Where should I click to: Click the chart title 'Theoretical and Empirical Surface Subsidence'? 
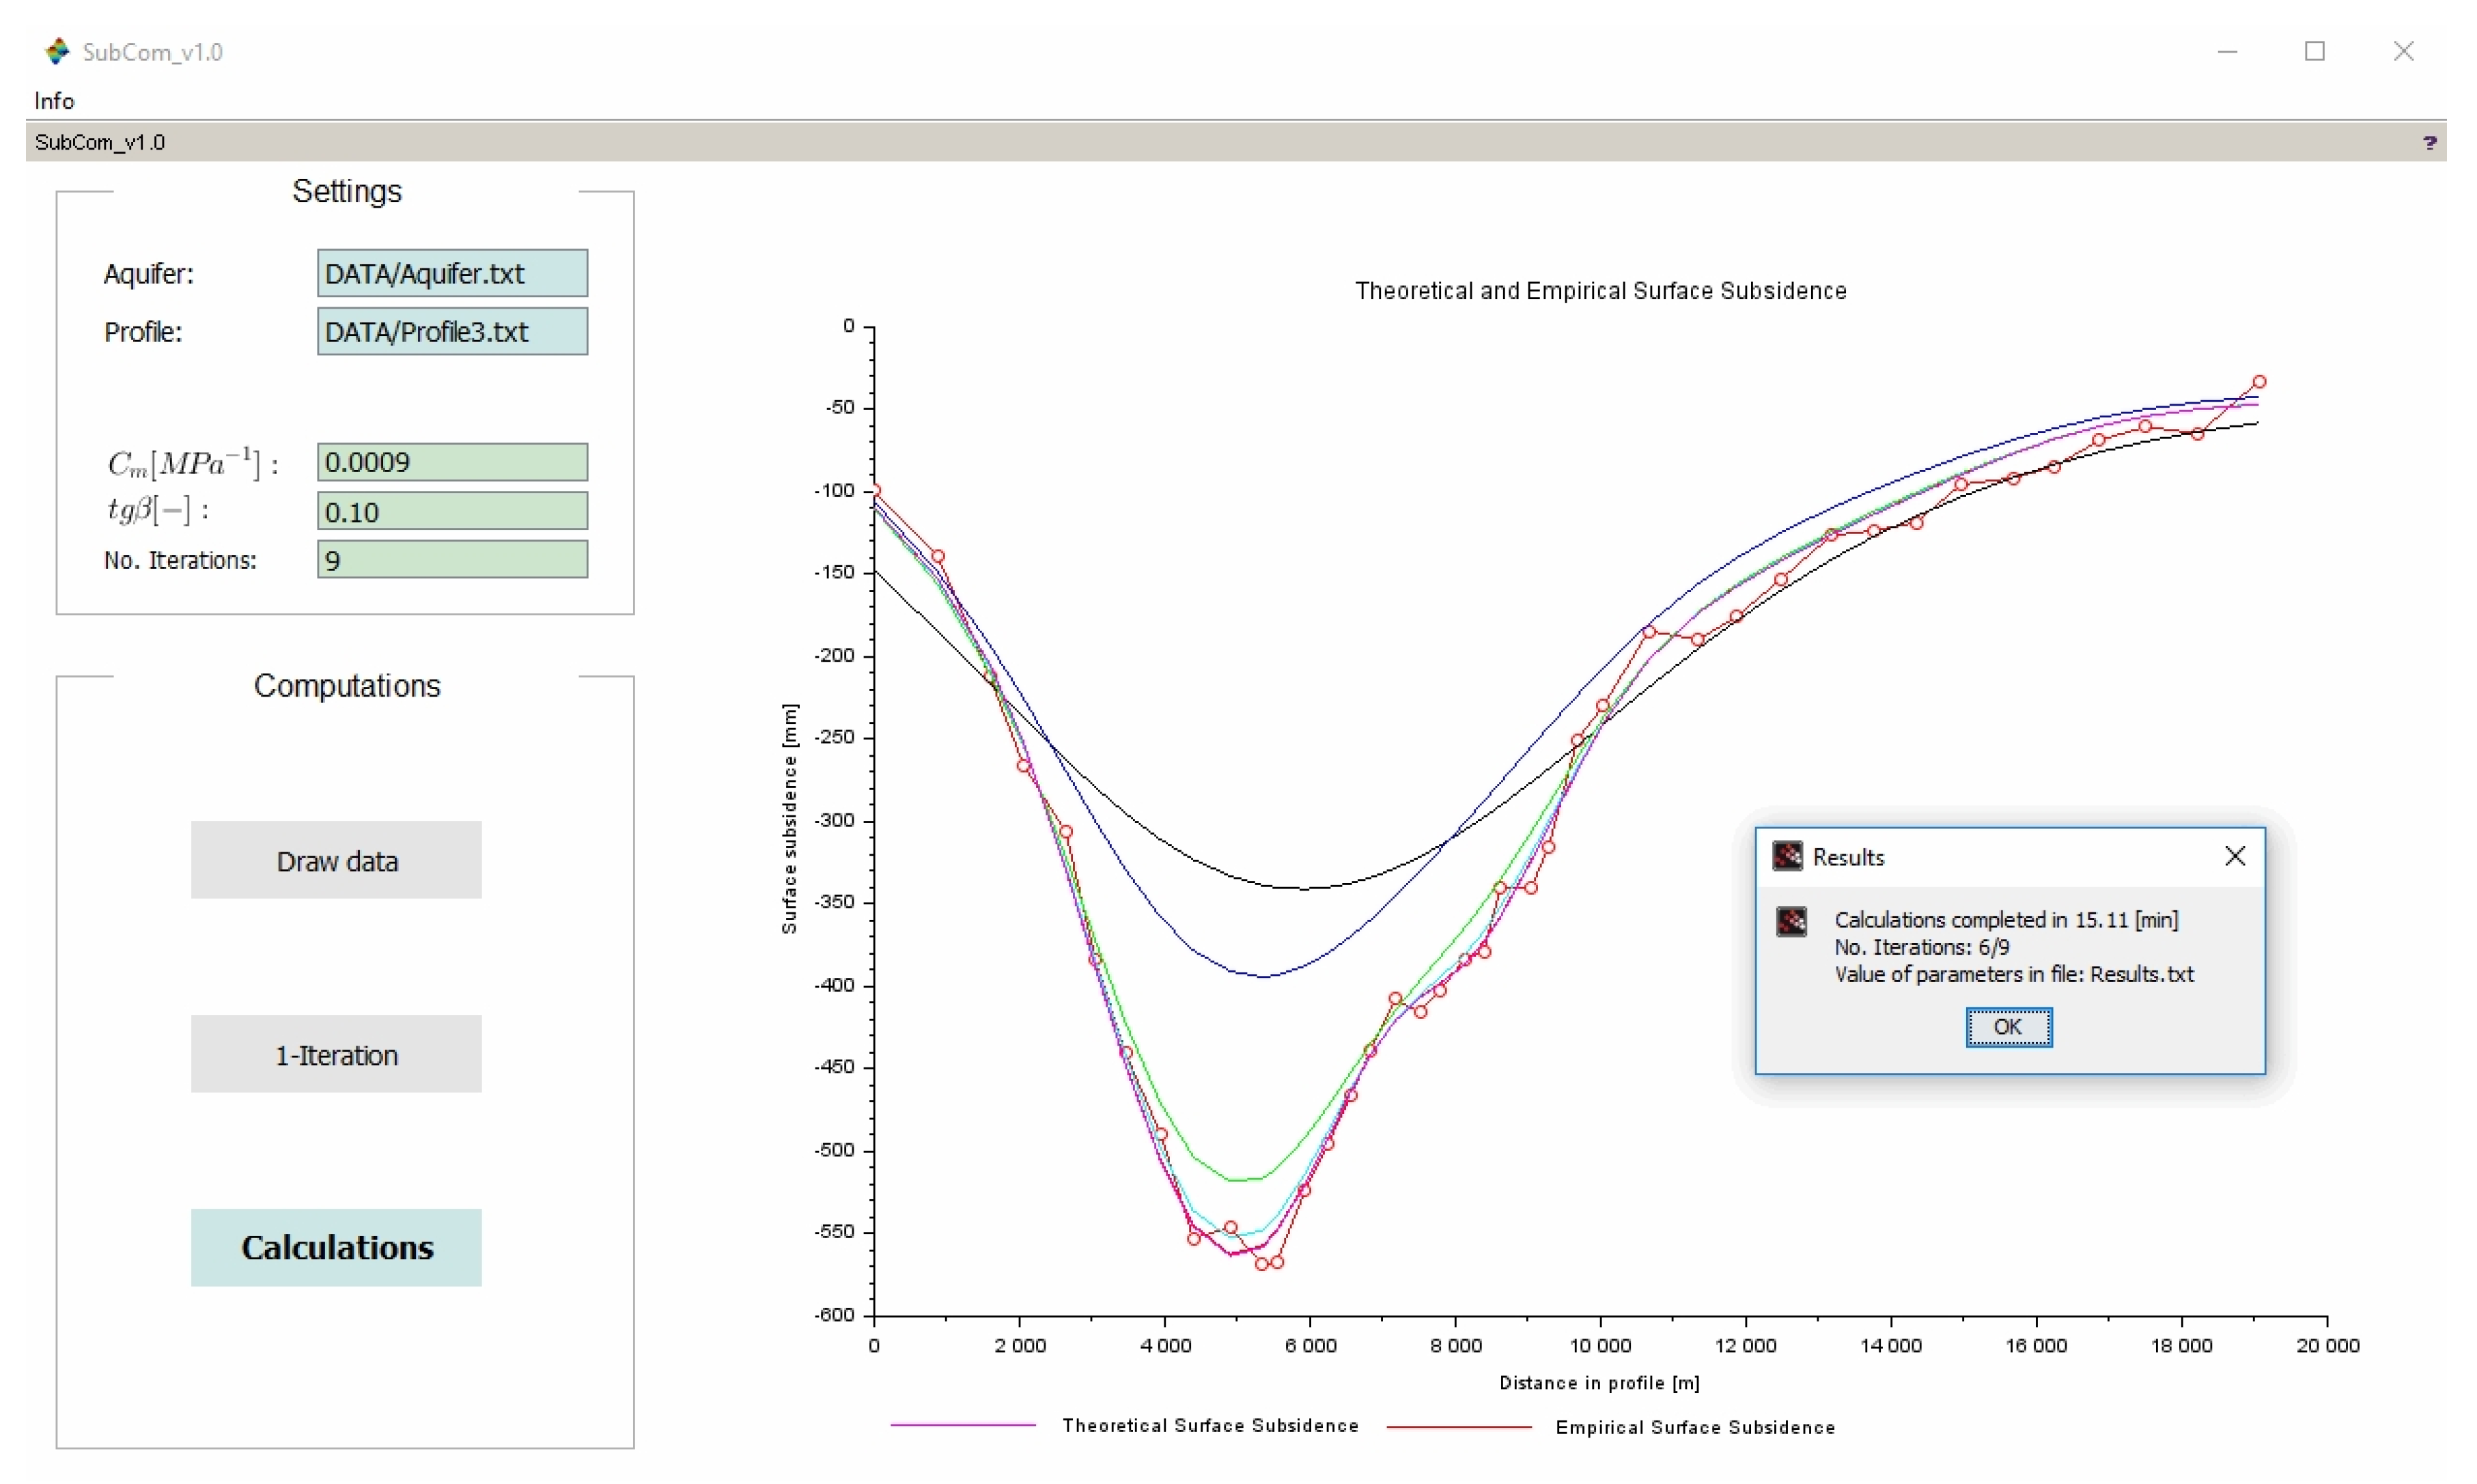(x=1600, y=291)
